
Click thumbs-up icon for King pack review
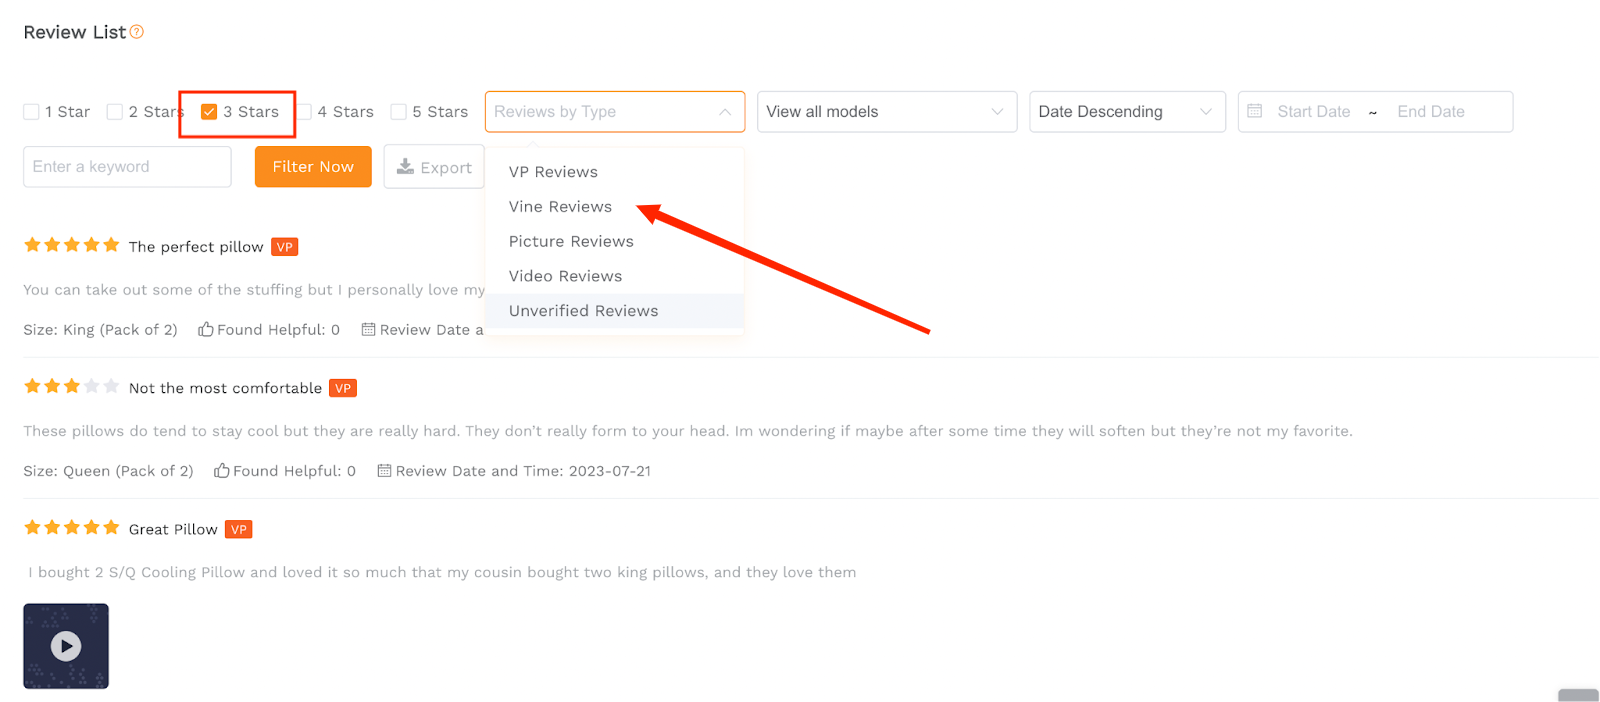click(x=206, y=329)
